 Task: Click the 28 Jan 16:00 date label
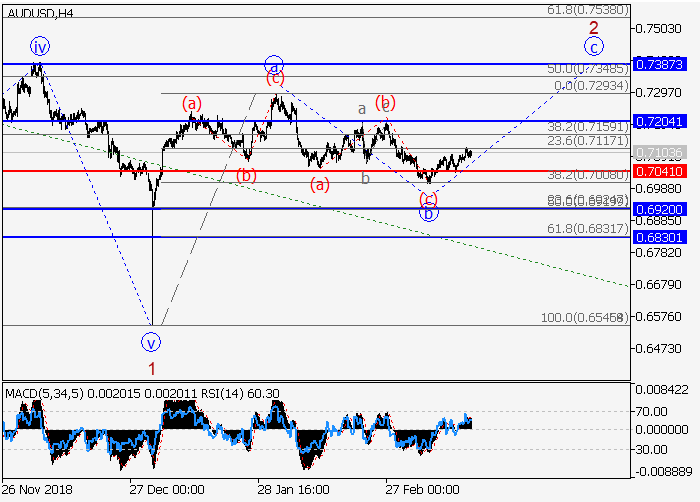pyautogui.click(x=295, y=490)
